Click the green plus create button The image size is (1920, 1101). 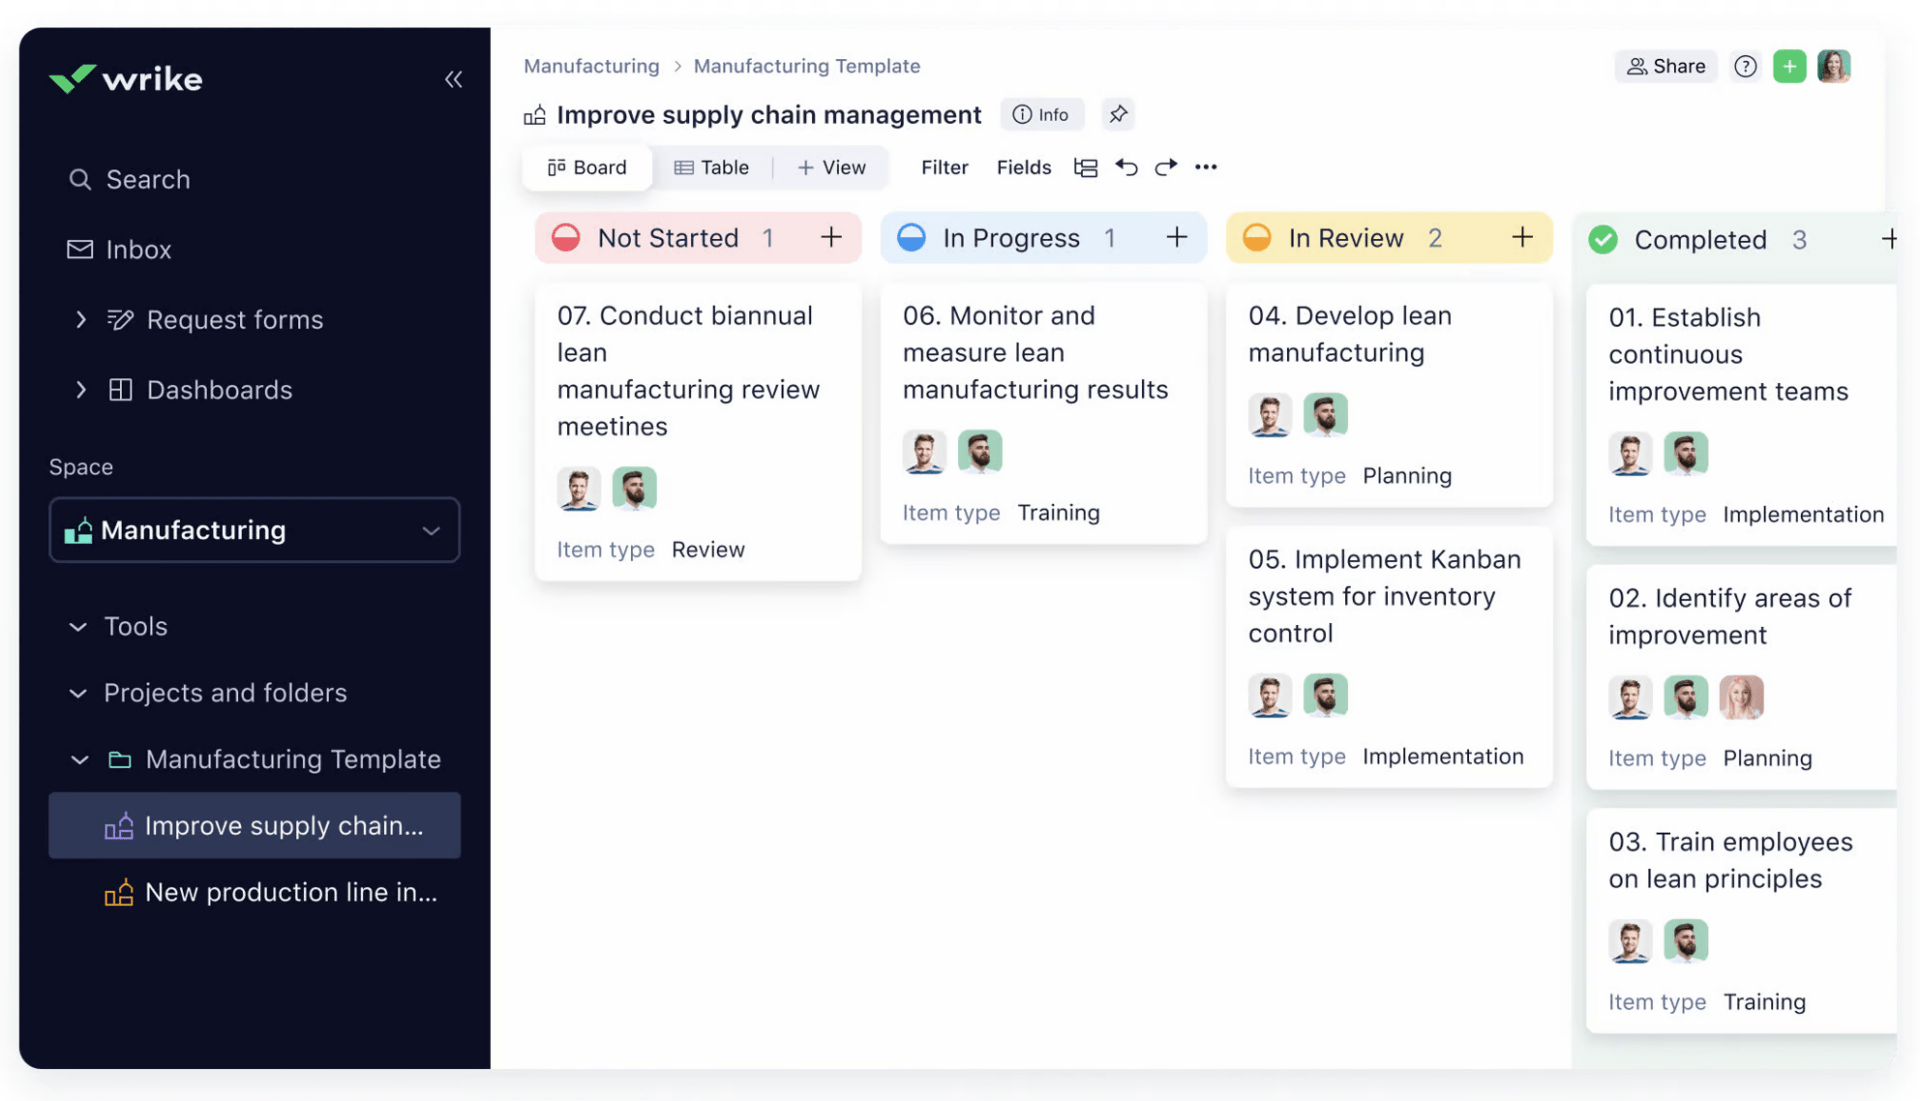tap(1789, 66)
